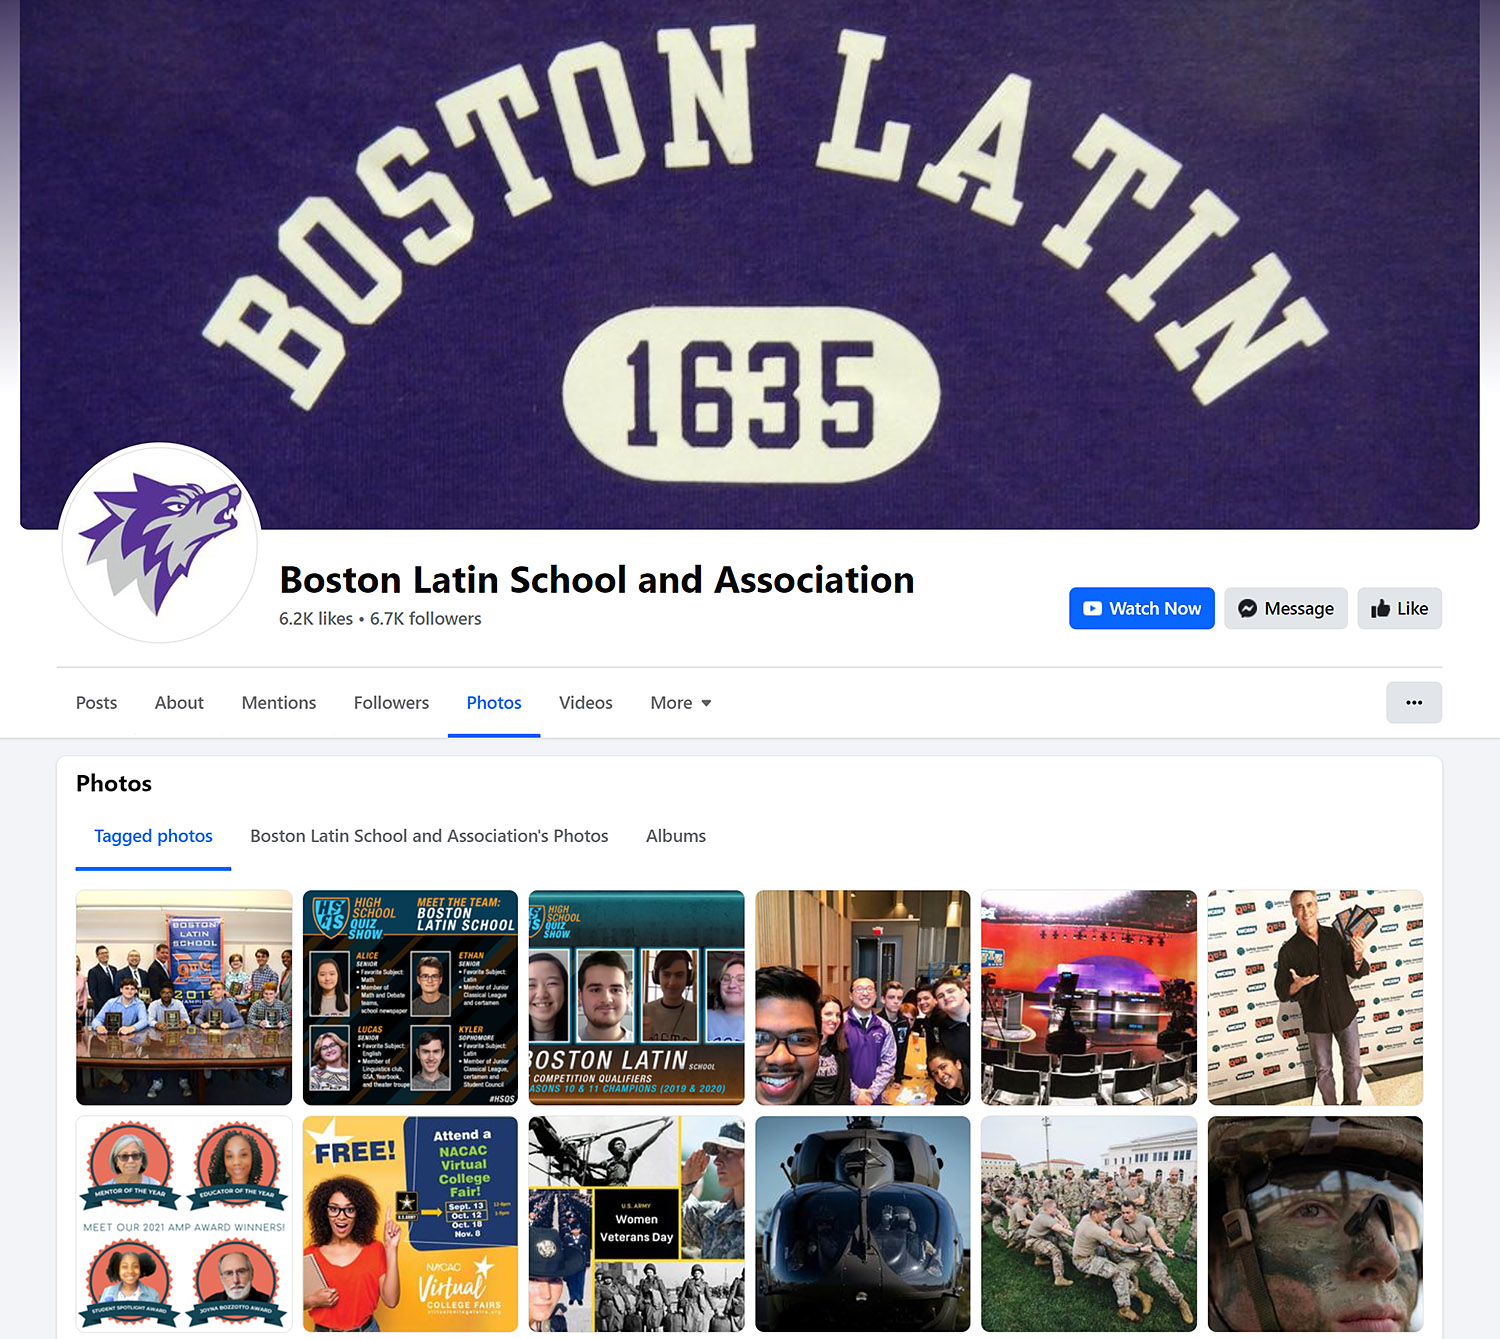Click the wolf mascot profile picture
The width and height of the screenshot is (1500, 1339).
click(x=160, y=543)
